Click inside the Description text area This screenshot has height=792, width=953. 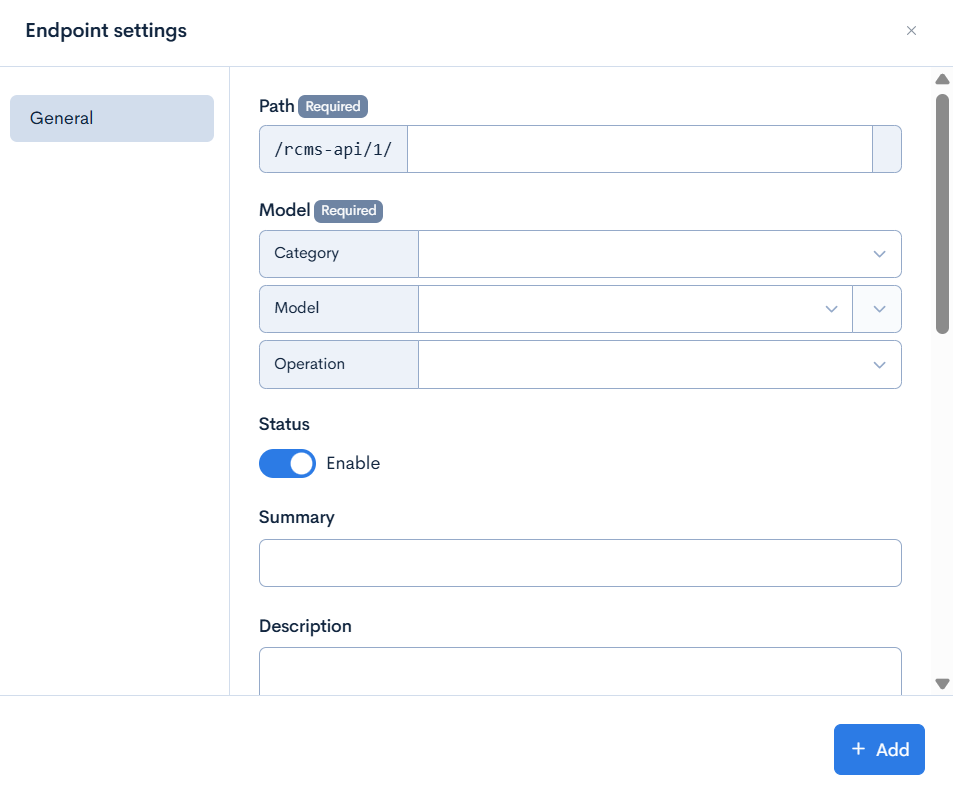click(580, 671)
